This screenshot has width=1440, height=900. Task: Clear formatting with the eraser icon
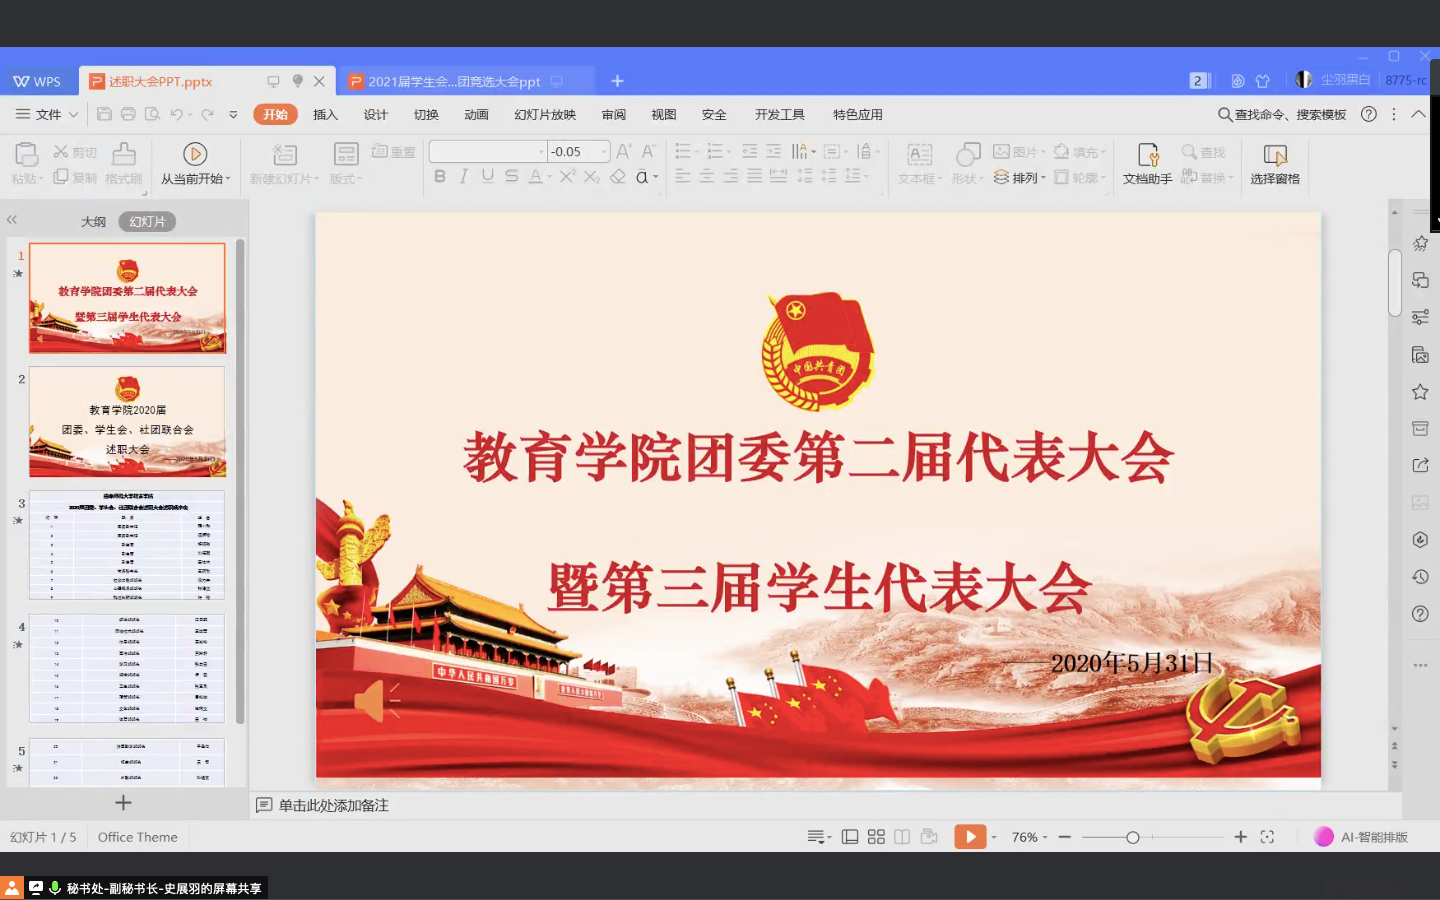click(x=618, y=177)
